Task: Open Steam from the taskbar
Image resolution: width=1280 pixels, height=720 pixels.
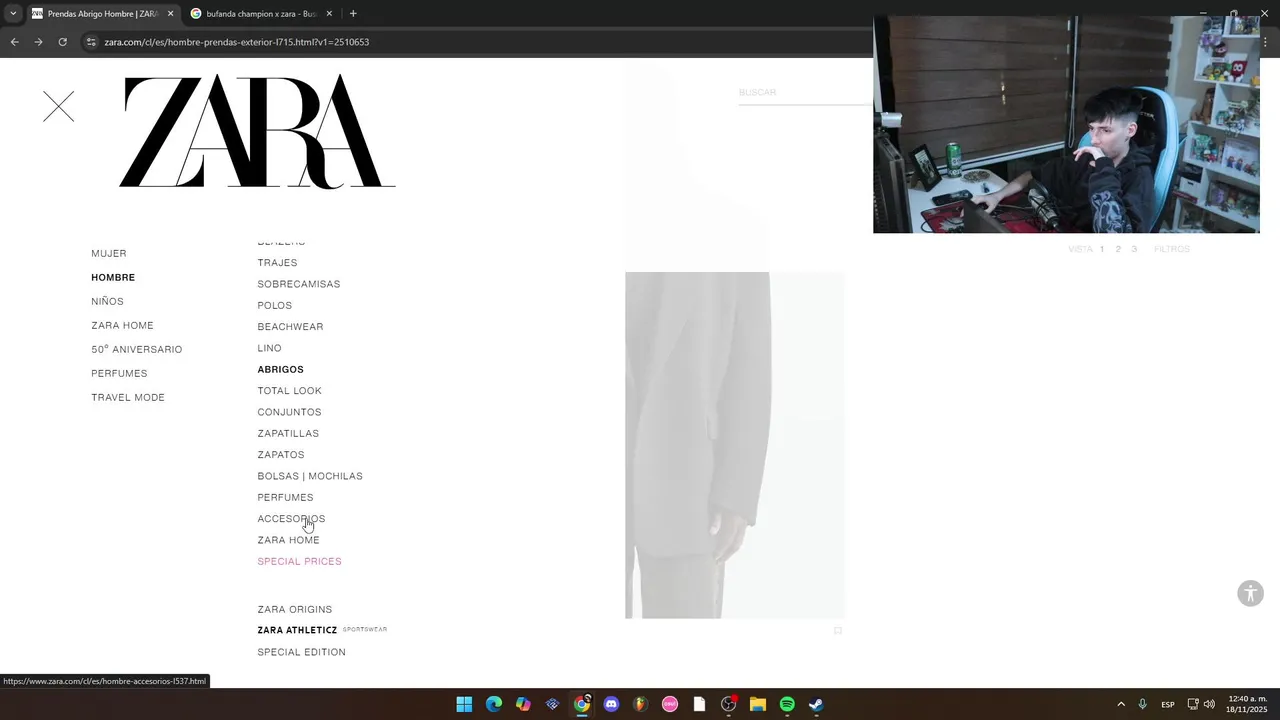Action: pos(816,704)
